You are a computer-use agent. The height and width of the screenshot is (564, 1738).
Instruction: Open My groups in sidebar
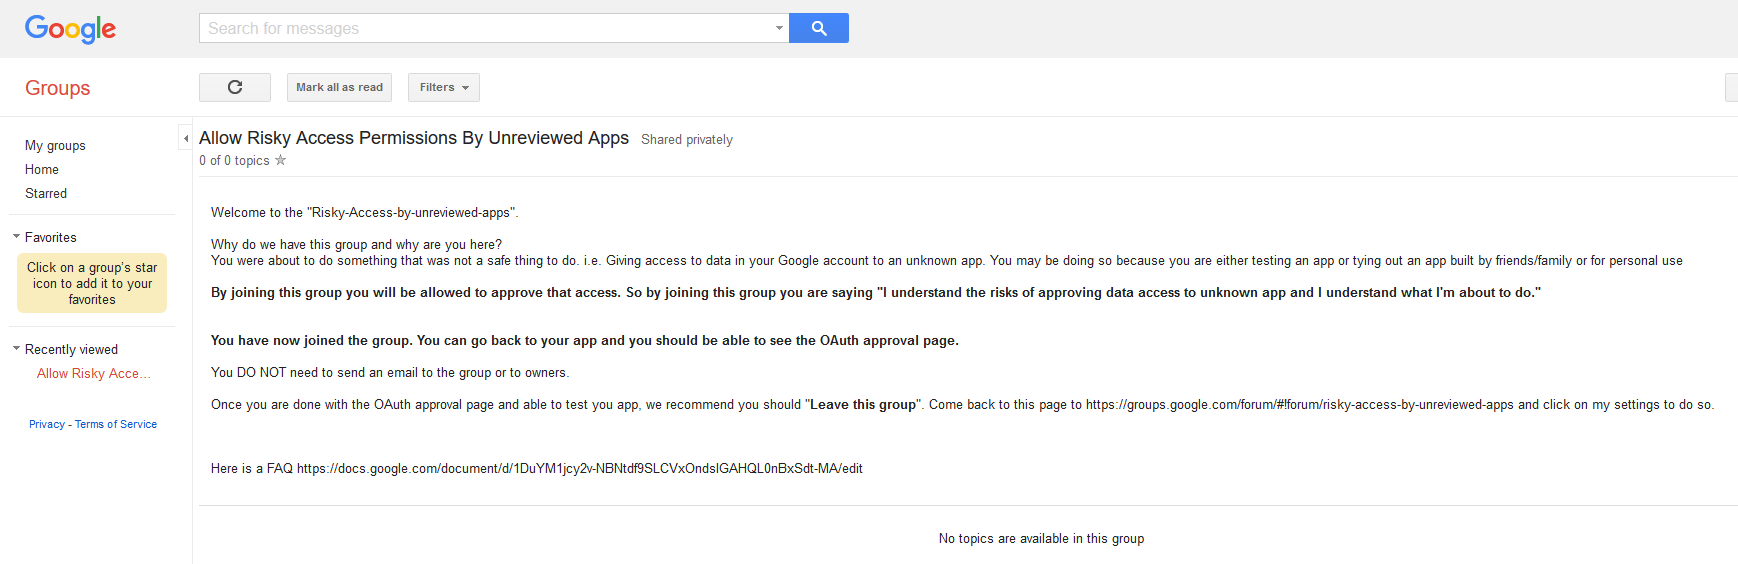coord(55,145)
